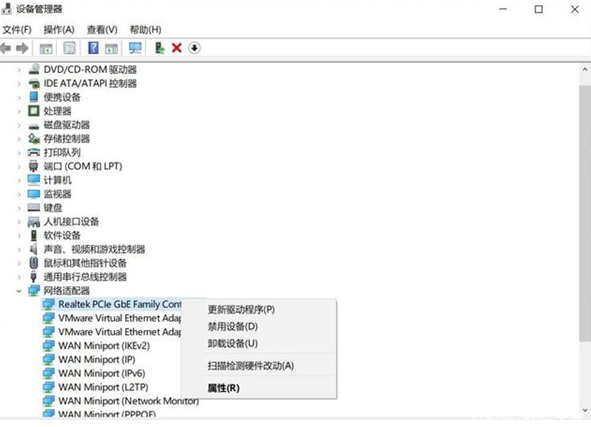Open the 文件(F) menu

tap(17, 29)
